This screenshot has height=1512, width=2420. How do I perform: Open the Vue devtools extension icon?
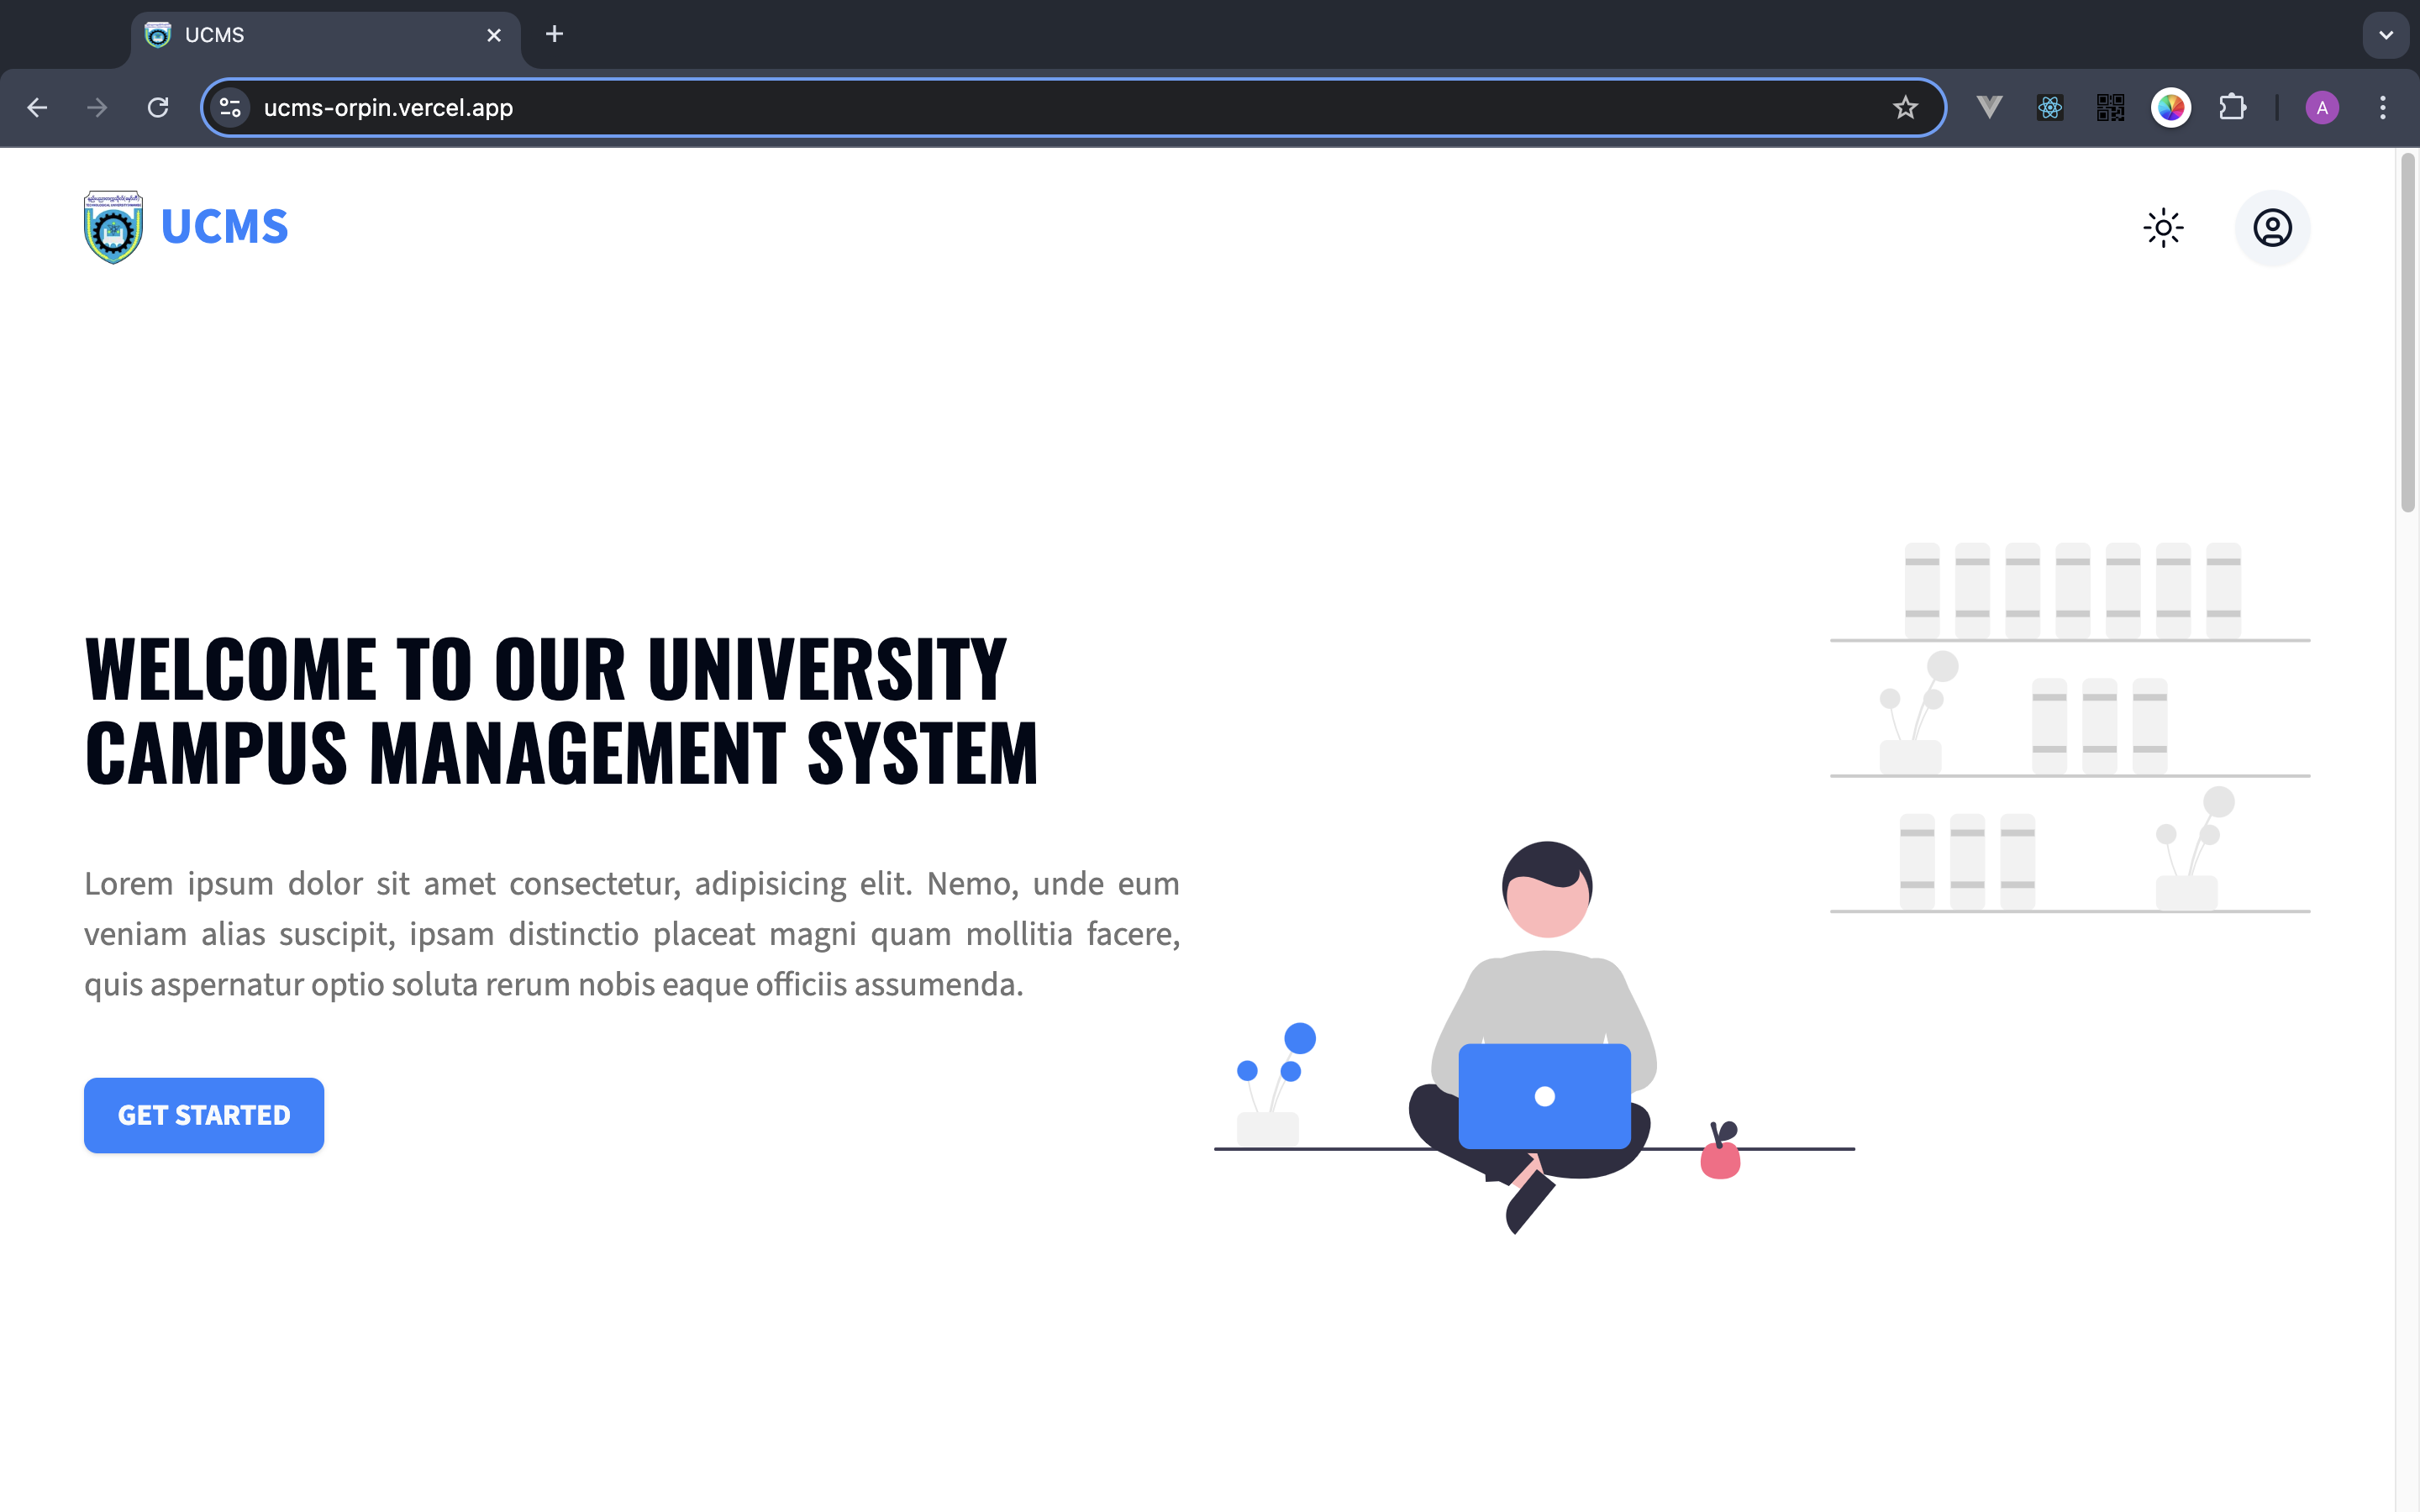pos(1989,107)
